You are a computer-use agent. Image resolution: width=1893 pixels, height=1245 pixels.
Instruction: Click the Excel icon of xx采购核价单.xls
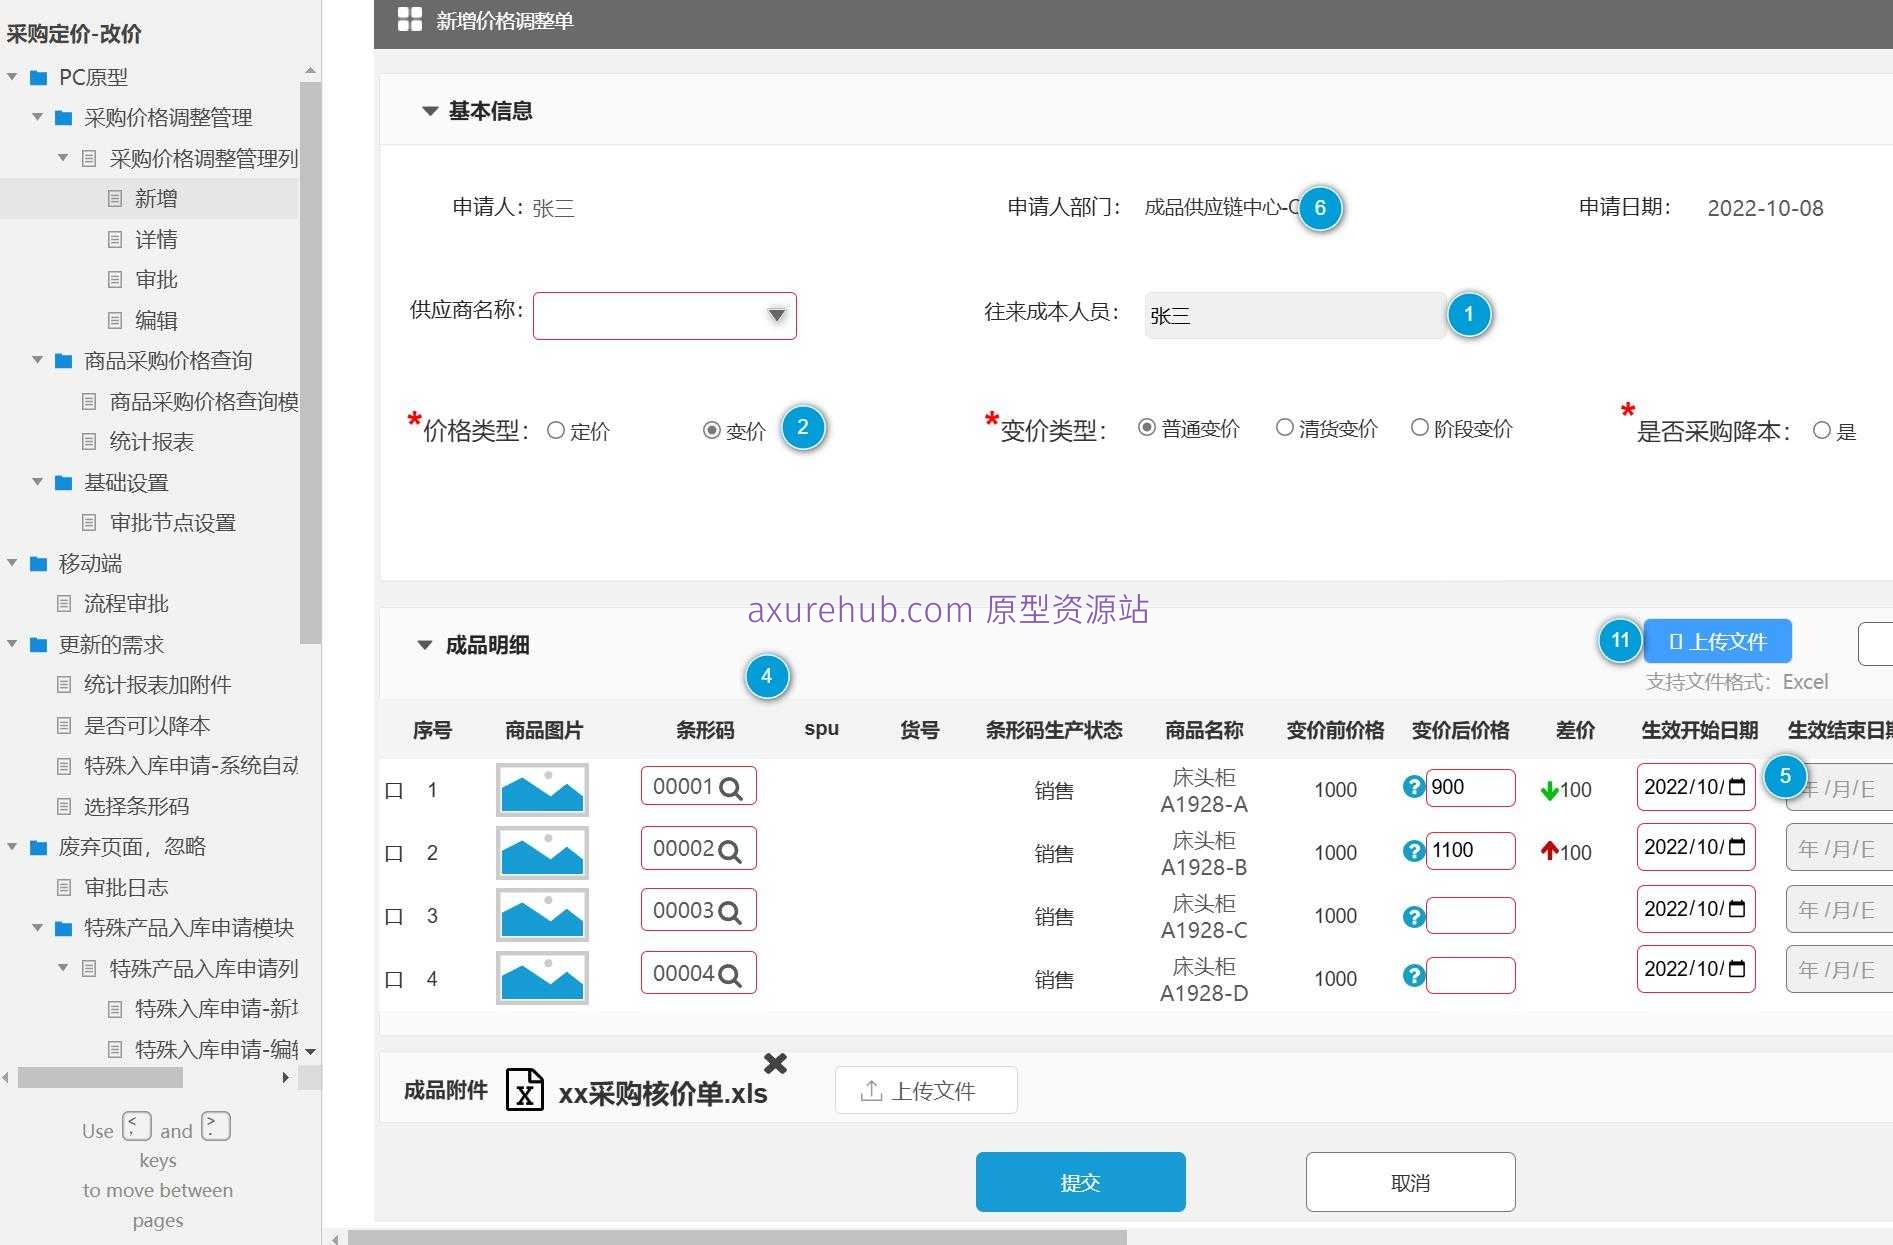[524, 1089]
